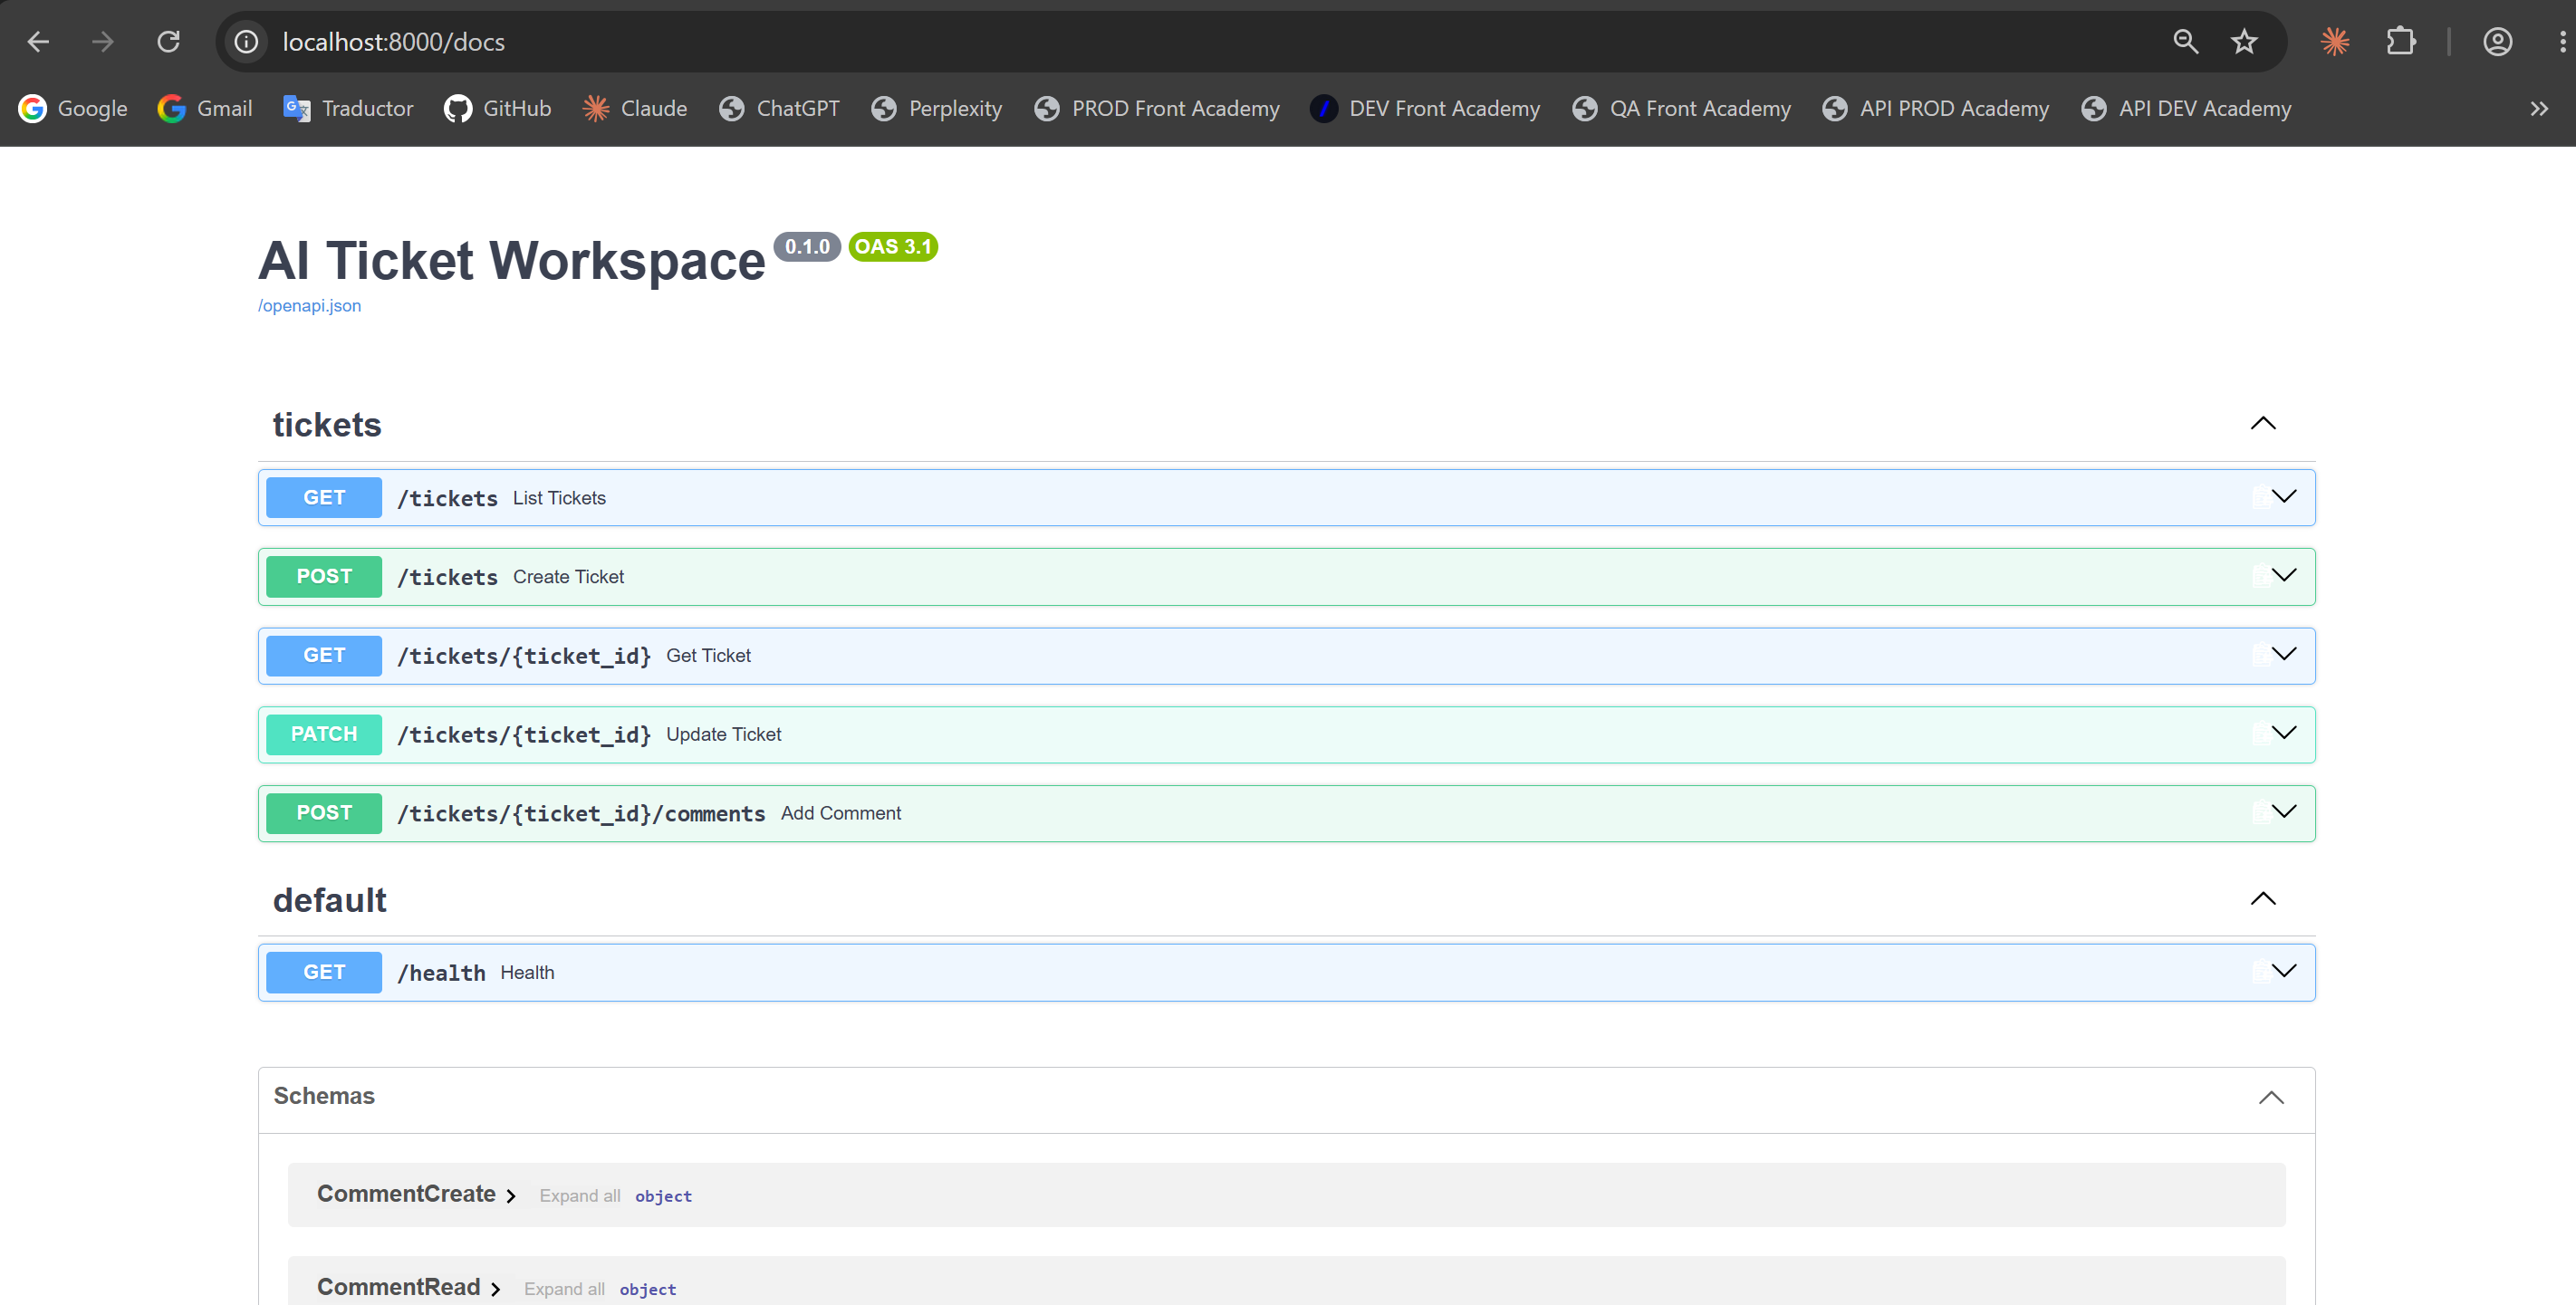The width and height of the screenshot is (2576, 1305).
Task: View site information icon in address bar
Action: coord(246,41)
